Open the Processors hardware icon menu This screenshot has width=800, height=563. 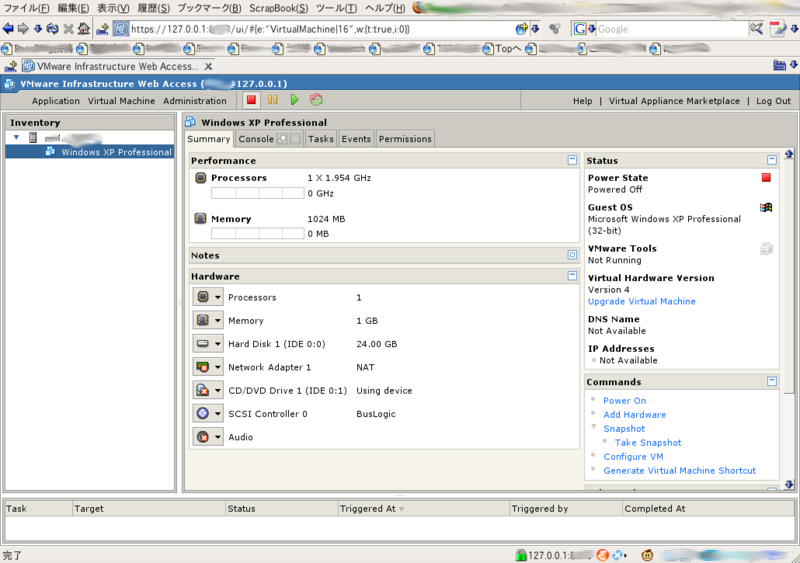click(x=208, y=297)
